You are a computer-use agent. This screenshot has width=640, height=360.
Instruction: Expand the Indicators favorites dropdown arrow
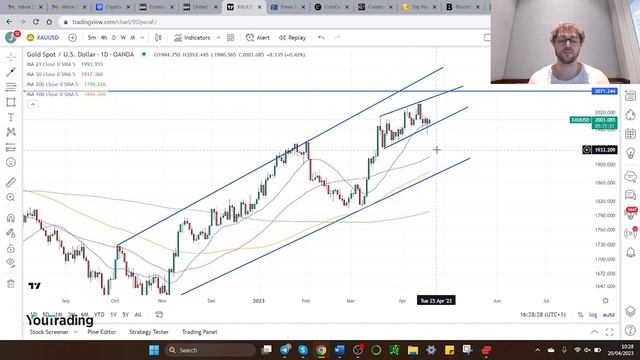pos(218,38)
